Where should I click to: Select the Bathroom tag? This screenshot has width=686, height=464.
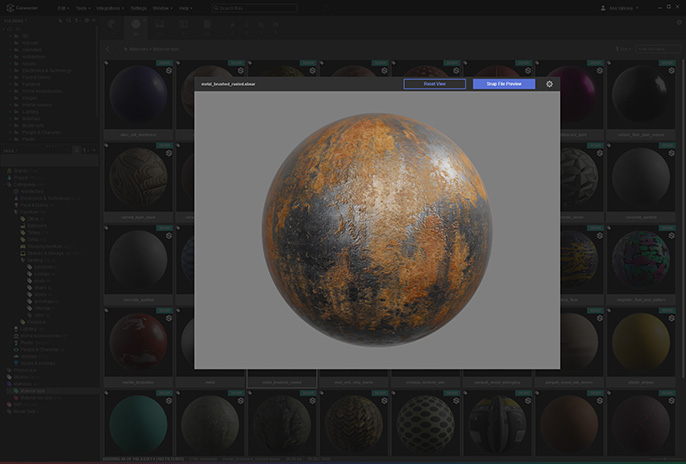pos(37,226)
